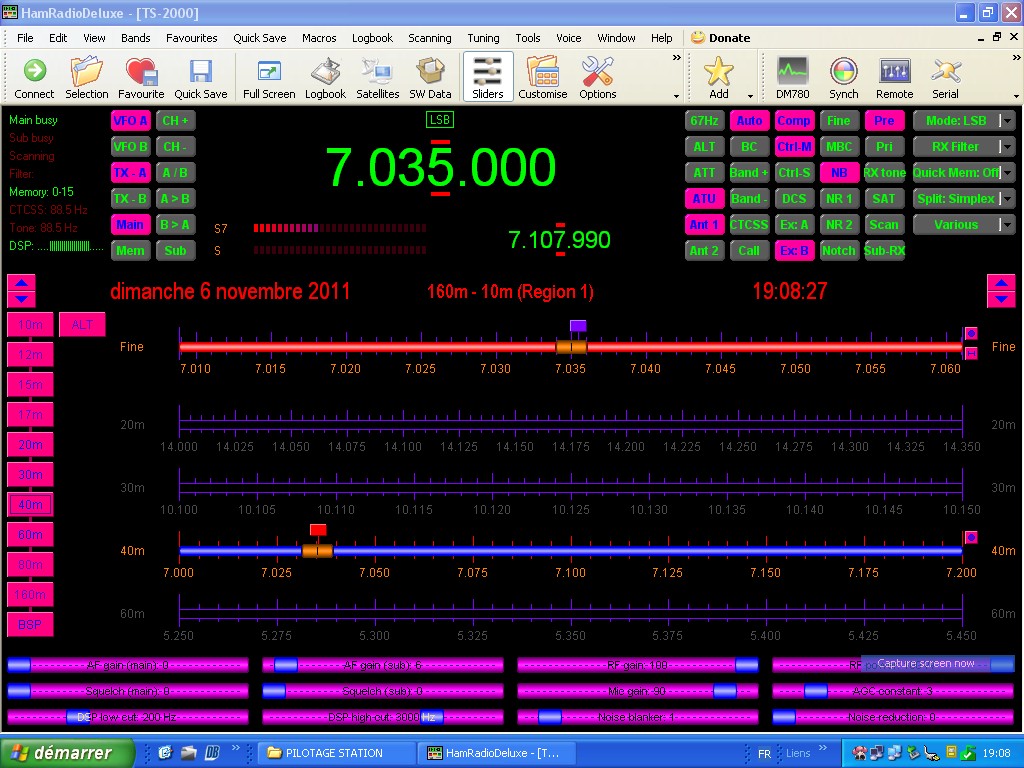
Task: Open the Customise tool
Action: point(543,78)
